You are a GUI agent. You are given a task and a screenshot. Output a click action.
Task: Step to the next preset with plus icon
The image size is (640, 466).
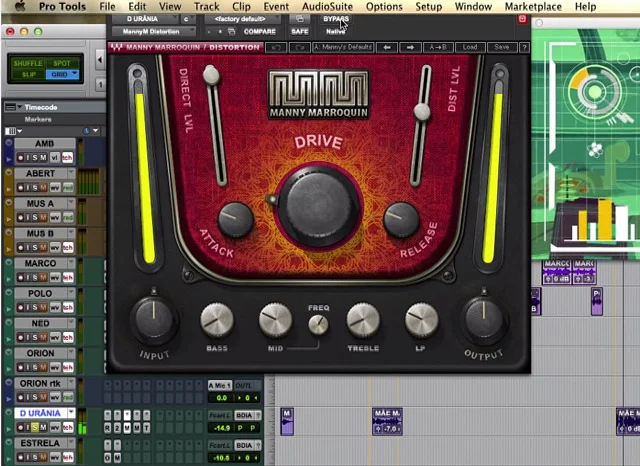tap(220, 31)
